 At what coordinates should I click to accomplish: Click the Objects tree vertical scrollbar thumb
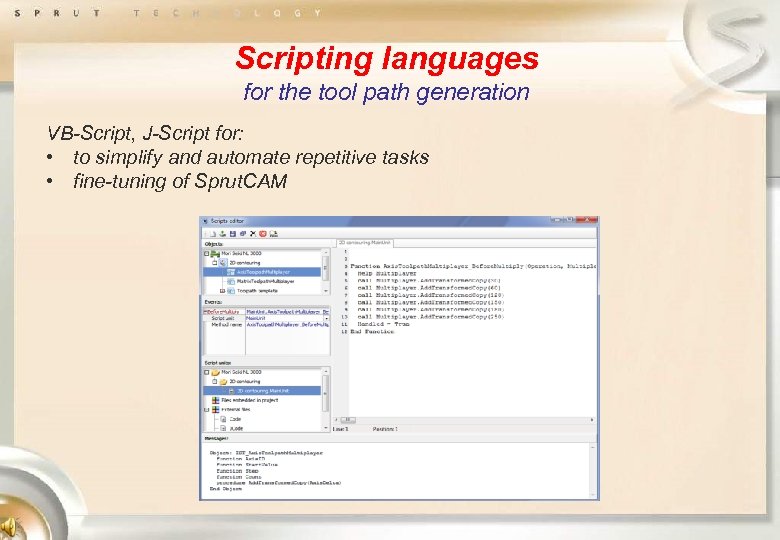tap(325, 269)
